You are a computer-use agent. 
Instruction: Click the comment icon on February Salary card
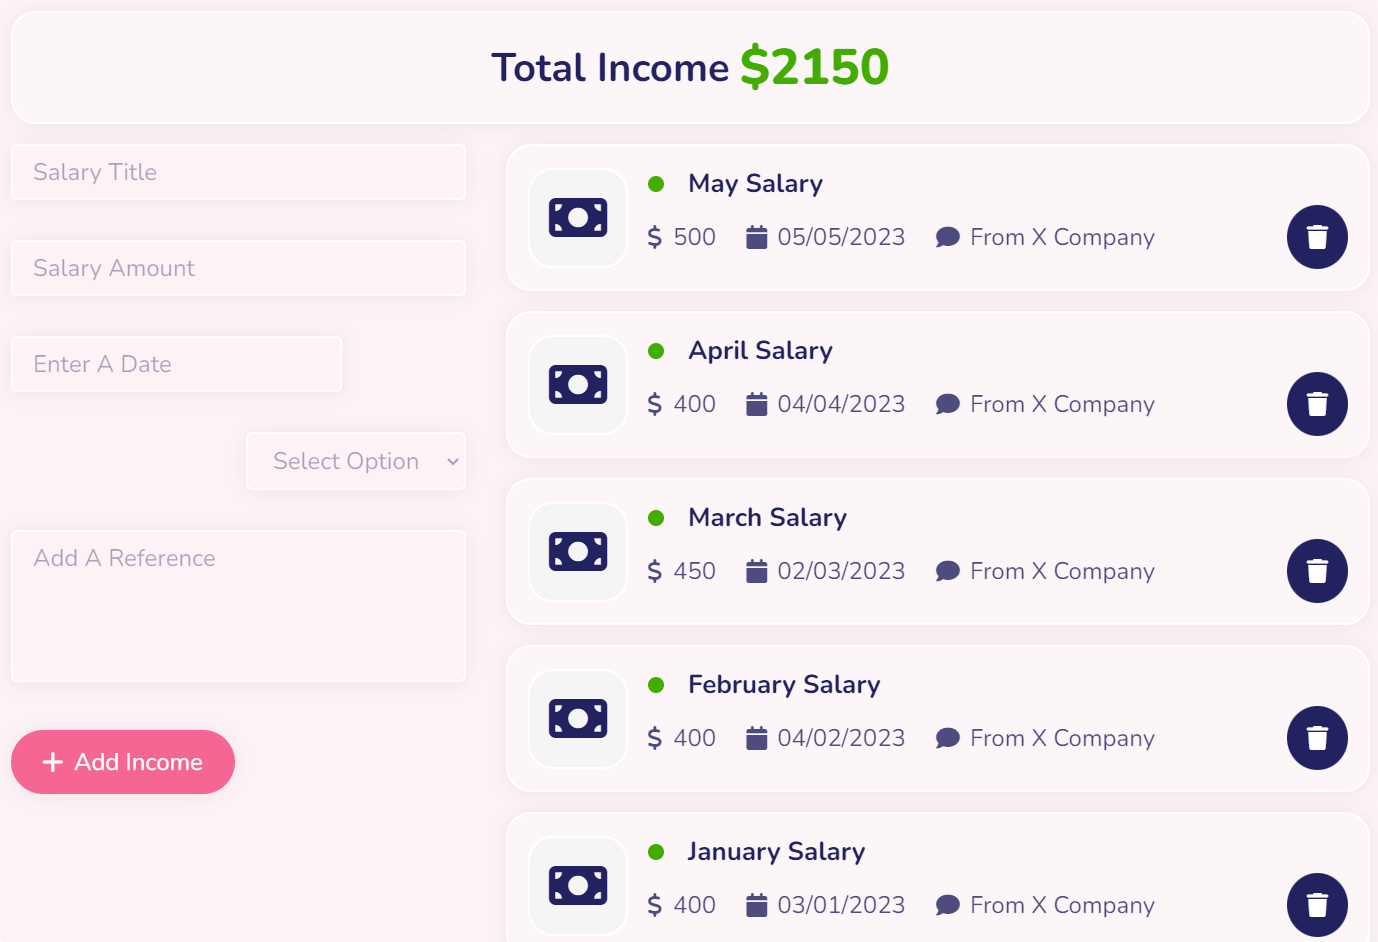click(947, 738)
